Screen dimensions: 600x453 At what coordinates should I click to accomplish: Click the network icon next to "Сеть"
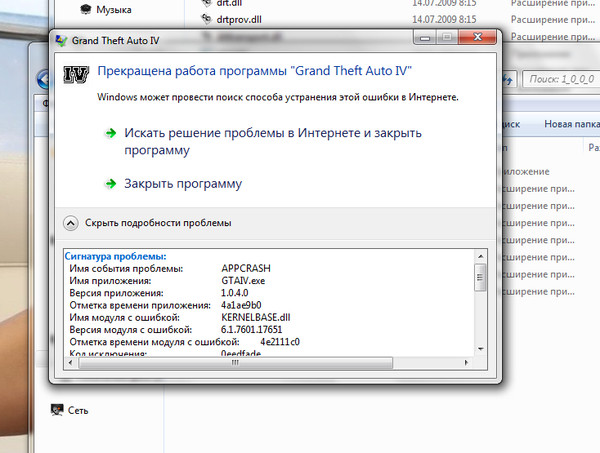(x=57, y=410)
